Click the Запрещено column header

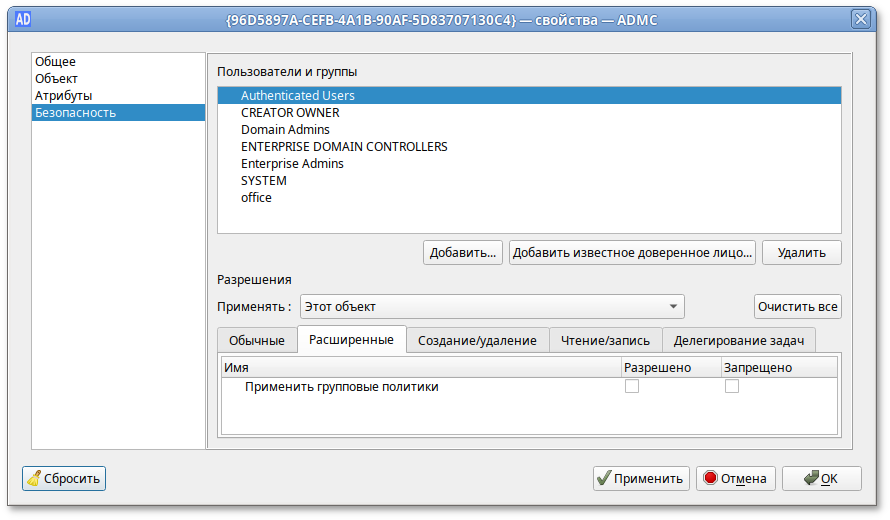779,367
